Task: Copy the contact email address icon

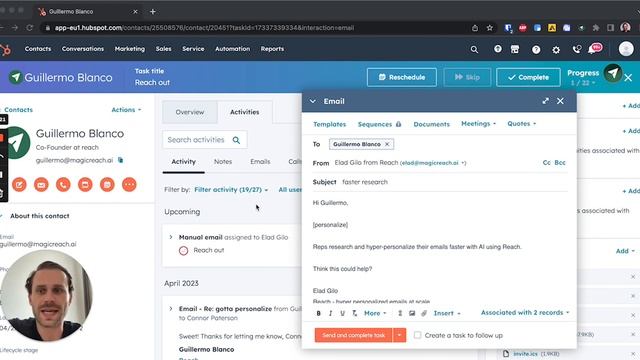Action: (120, 160)
